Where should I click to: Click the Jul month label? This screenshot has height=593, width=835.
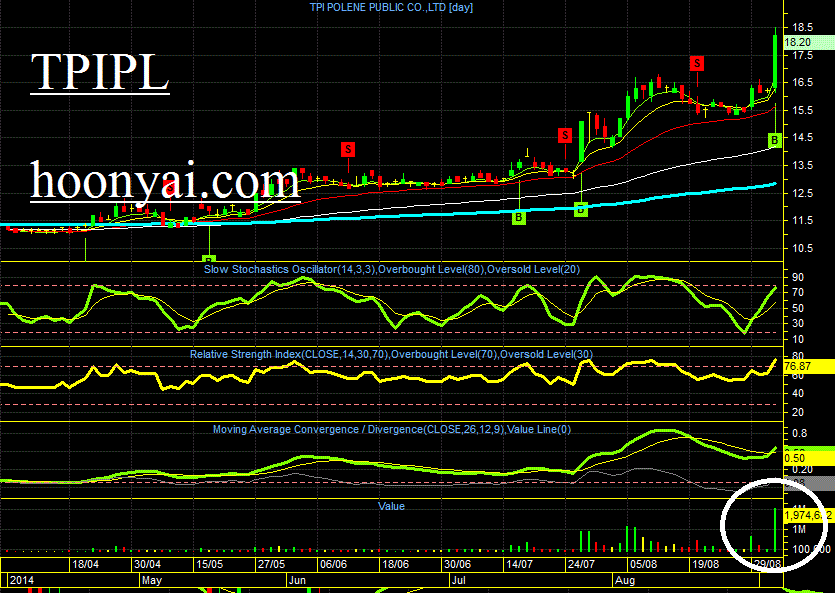click(459, 580)
